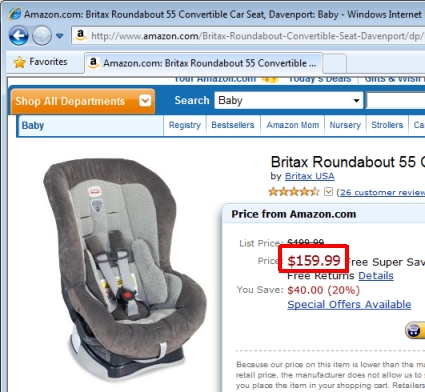Open the Registry menu item
425x392 pixels.
tap(185, 125)
